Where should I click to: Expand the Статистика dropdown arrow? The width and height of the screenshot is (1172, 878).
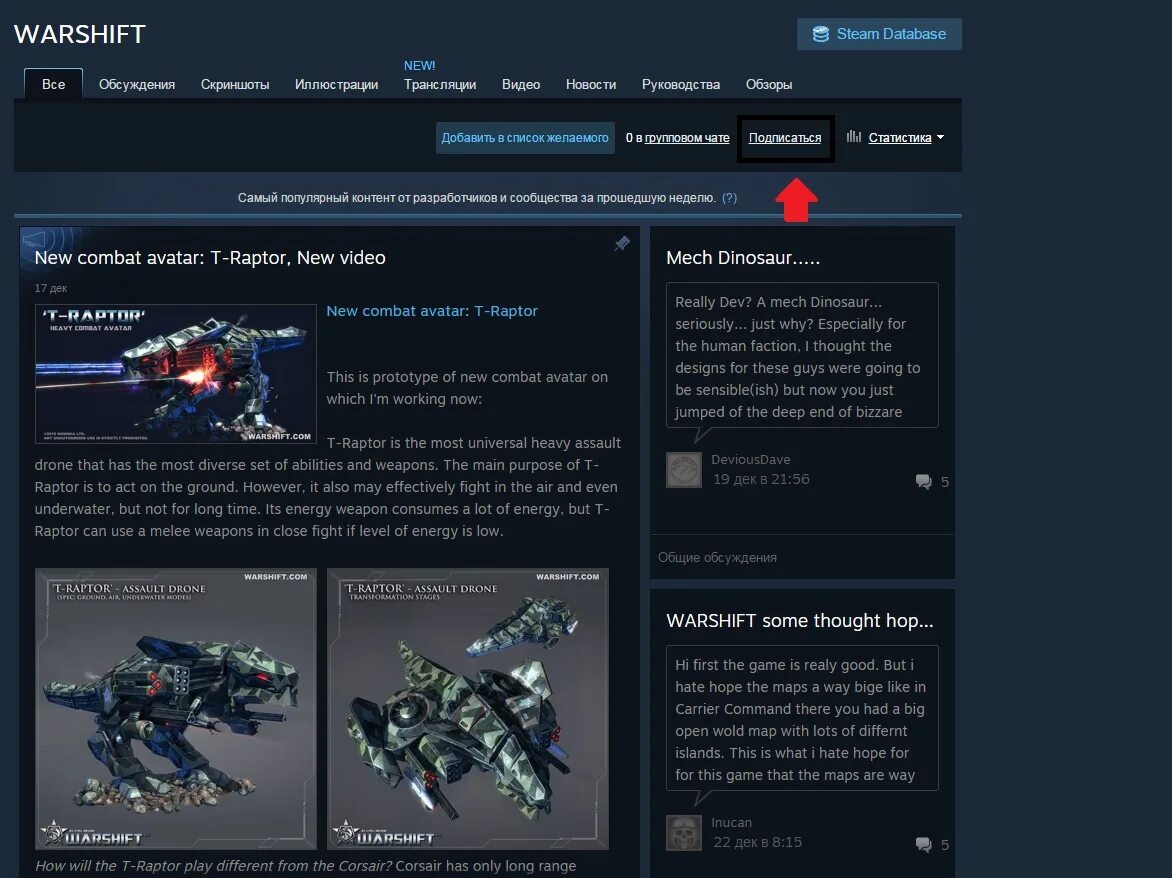(x=940, y=137)
